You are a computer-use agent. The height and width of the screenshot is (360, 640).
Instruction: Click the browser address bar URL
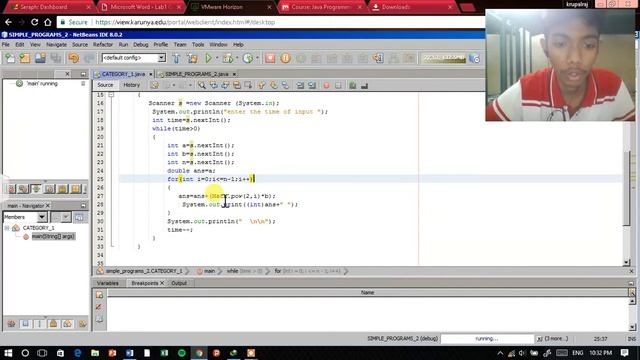pyautogui.click(x=185, y=22)
